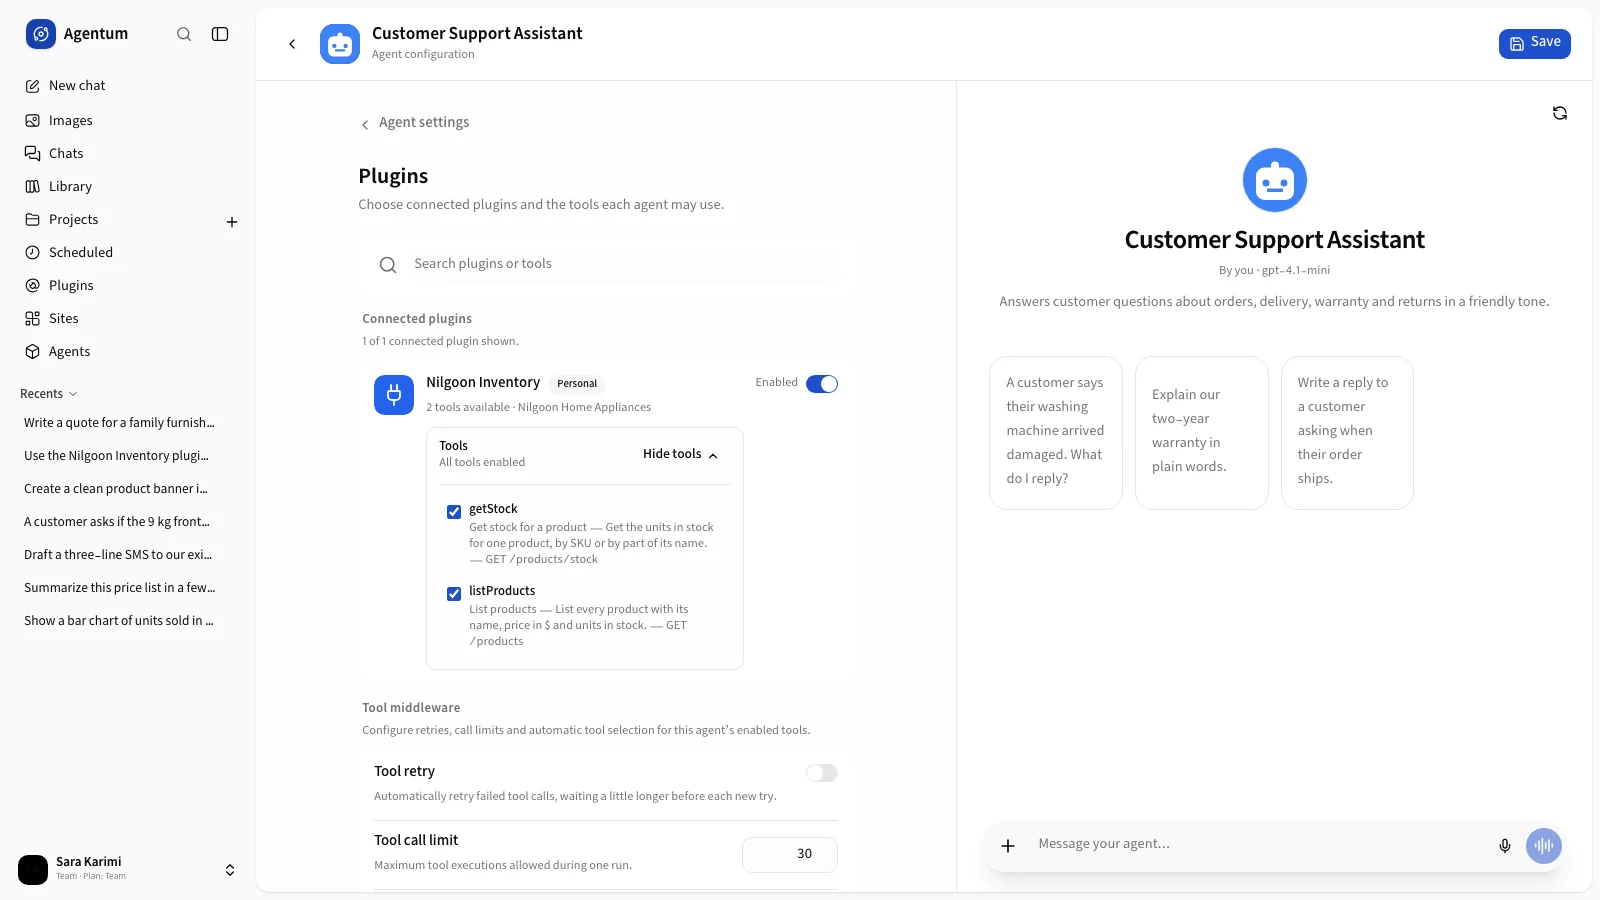1600x900 pixels.
Task: Click the Agentum logo icon
Action: (41, 34)
